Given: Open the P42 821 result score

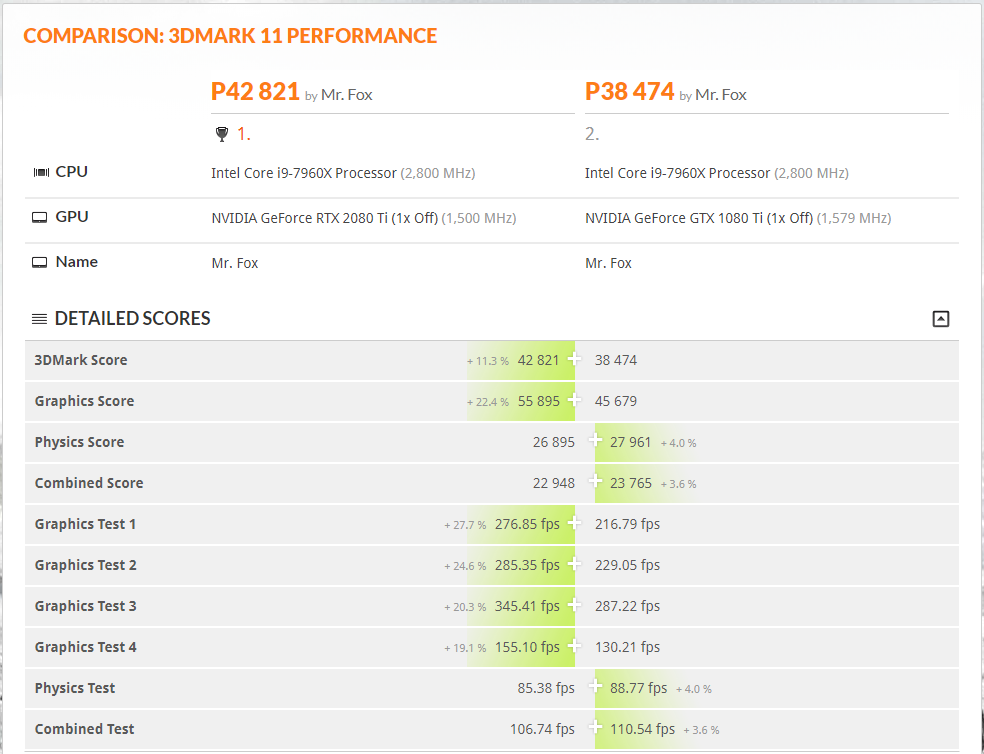Looking at the screenshot, I should (x=255, y=92).
